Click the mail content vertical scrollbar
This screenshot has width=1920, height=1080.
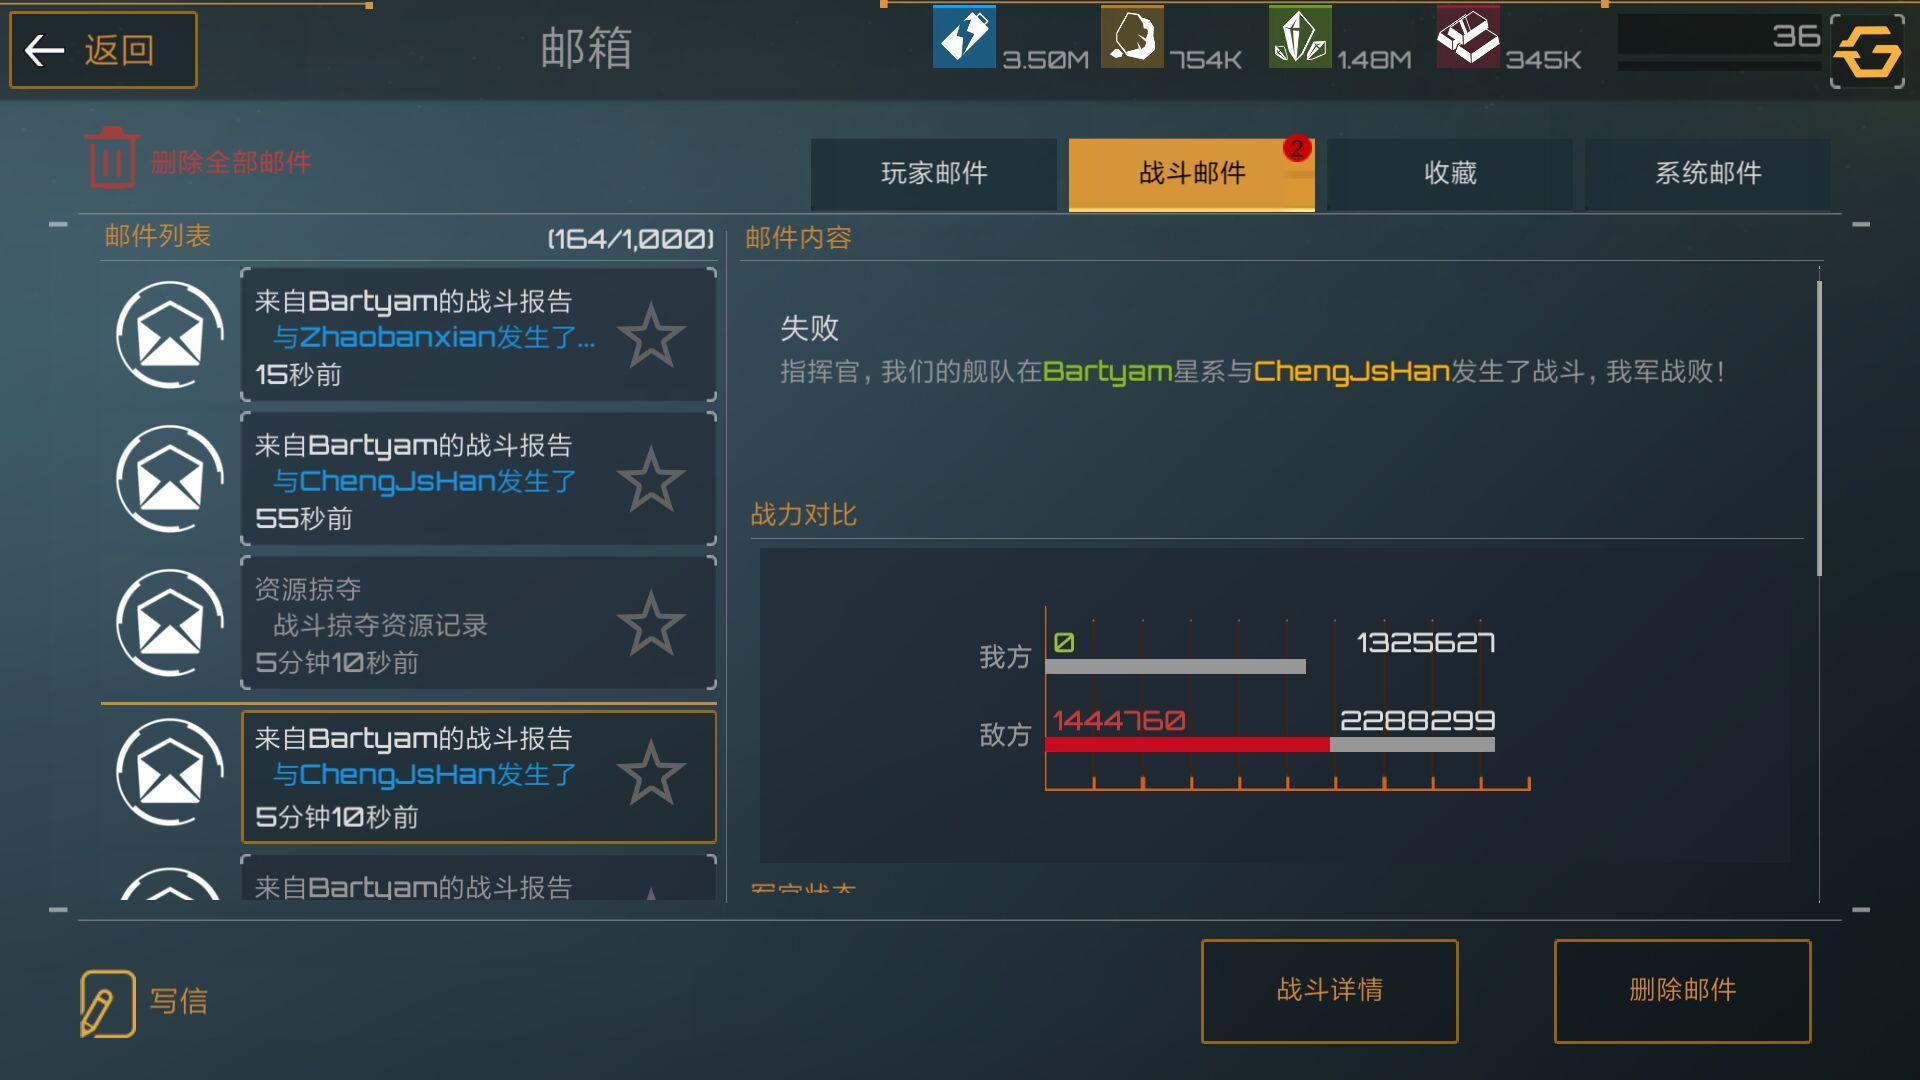(x=1818, y=428)
